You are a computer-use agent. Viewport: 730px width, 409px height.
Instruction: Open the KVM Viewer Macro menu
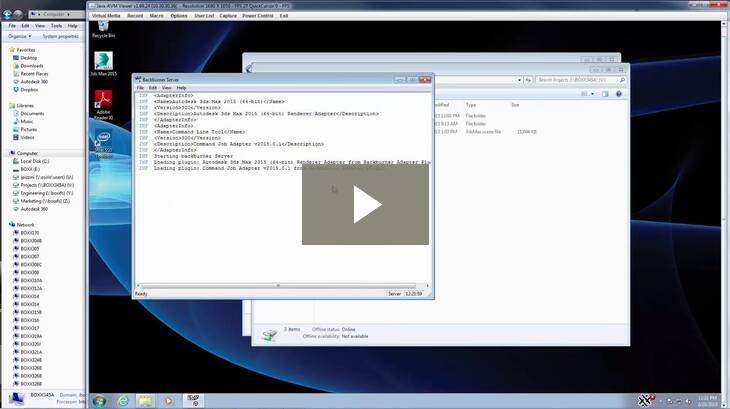(156, 16)
